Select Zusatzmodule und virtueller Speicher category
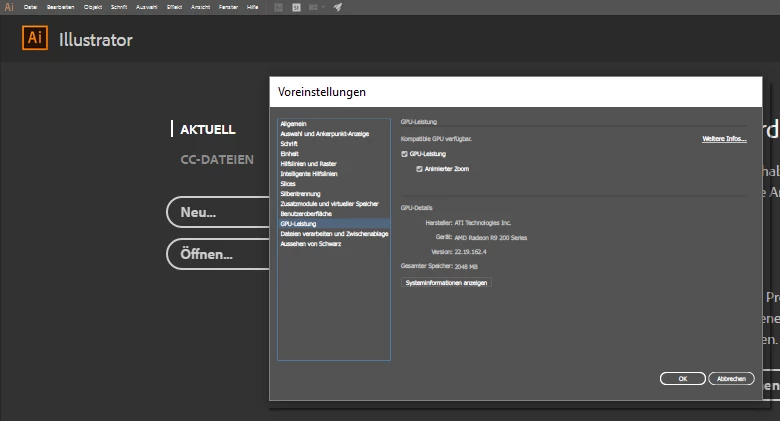The width and height of the screenshot is (780, 421). pyautogui.click(x=334, y=204)
